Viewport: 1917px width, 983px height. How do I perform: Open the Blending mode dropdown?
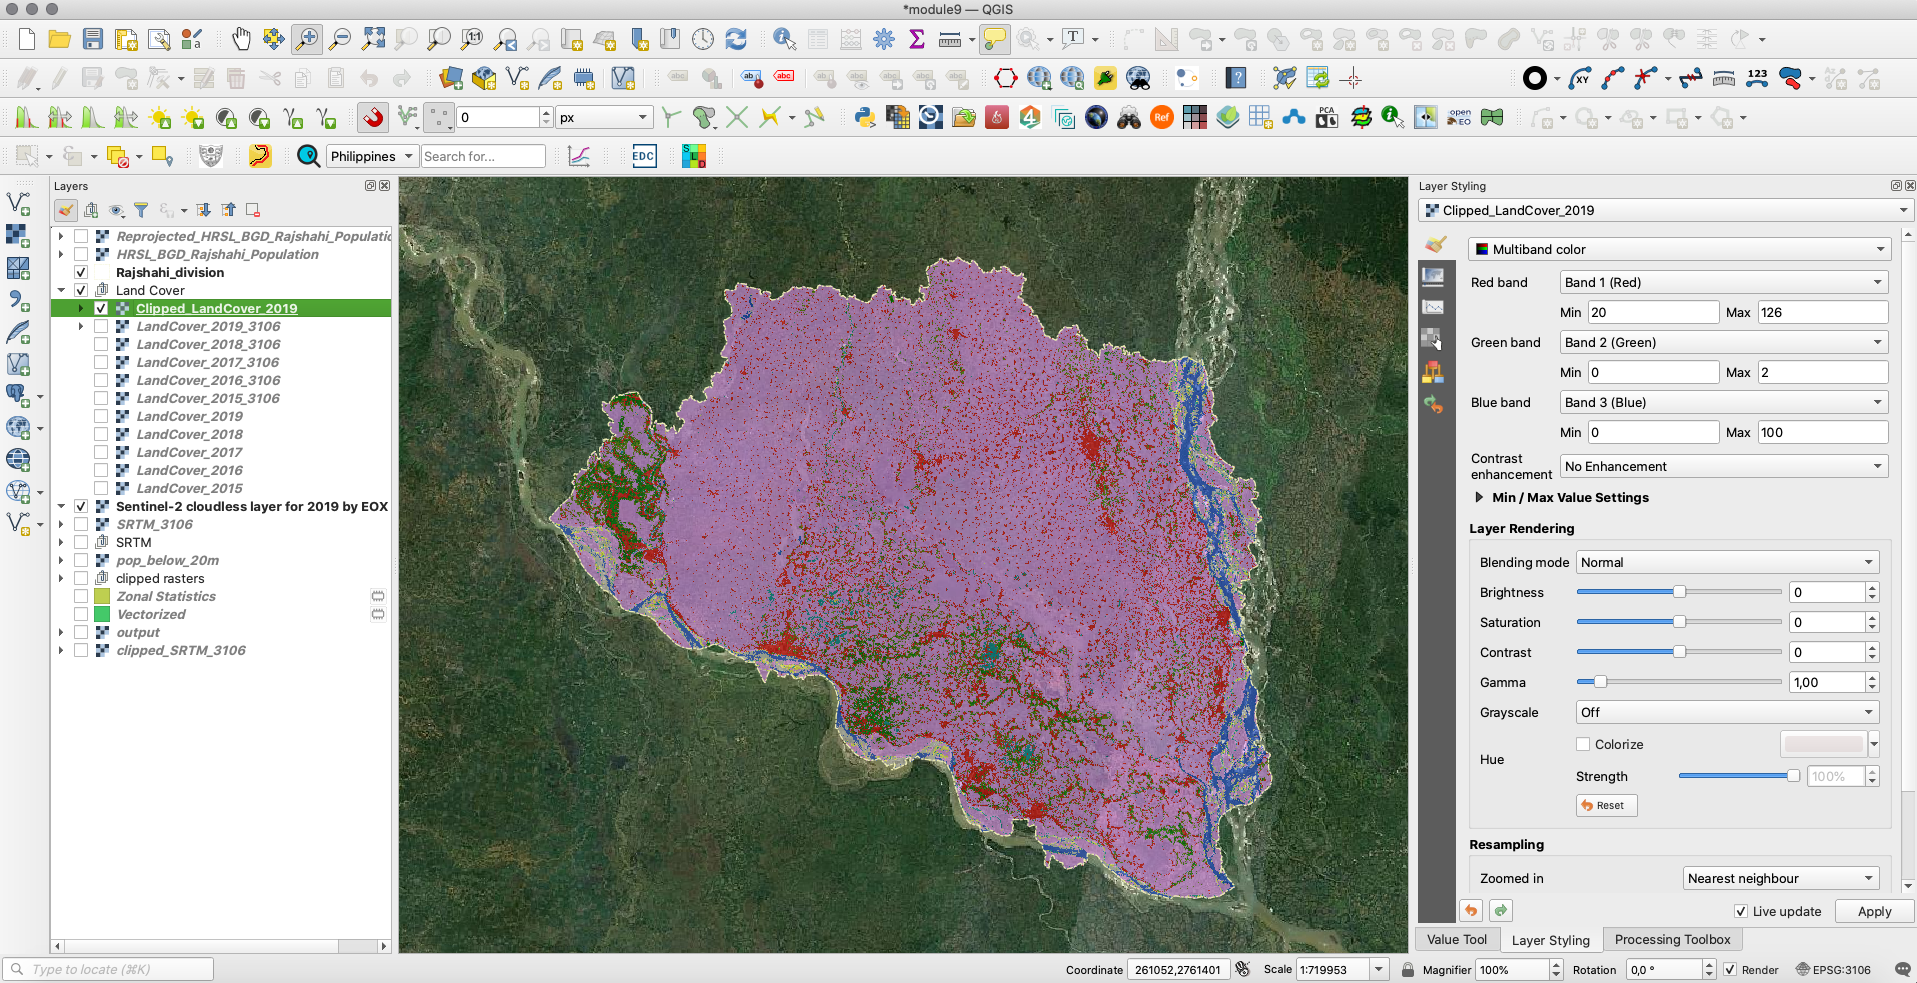1728,562
